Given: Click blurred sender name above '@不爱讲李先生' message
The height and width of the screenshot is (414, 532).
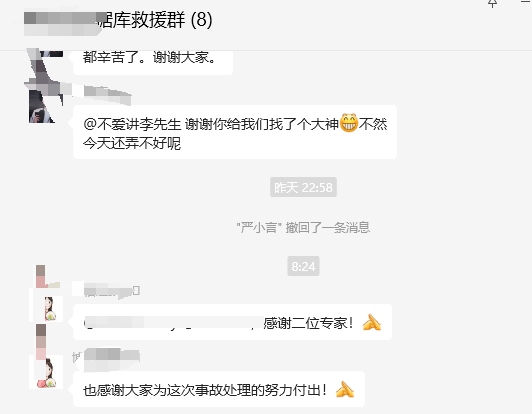Looking at the screenshot, I should (108, 94).
